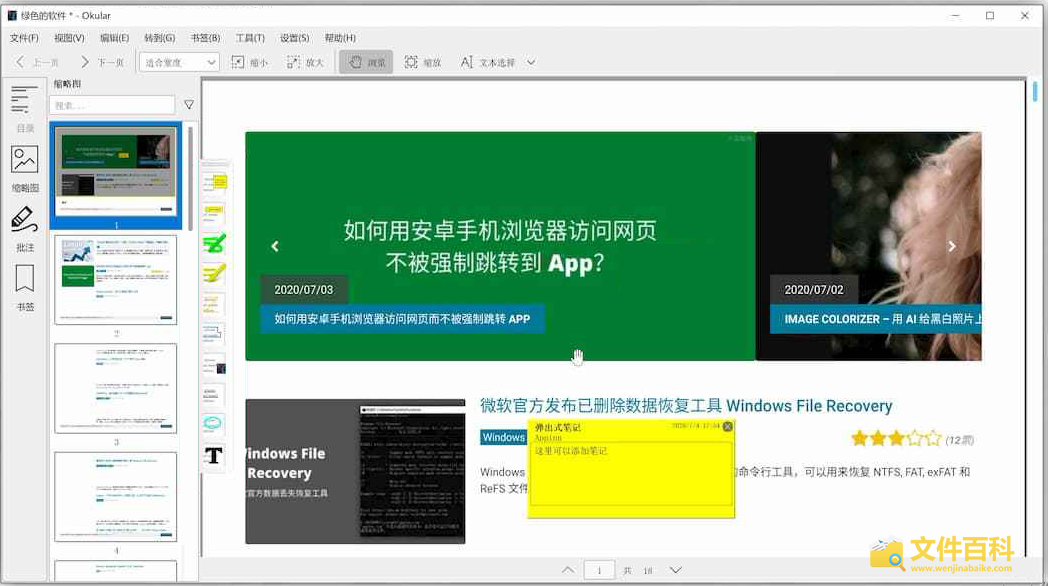This screenshot has height=586, width=1048.
Task: Click the thumbnail filter funnel icon
Action: pos(189,105)
